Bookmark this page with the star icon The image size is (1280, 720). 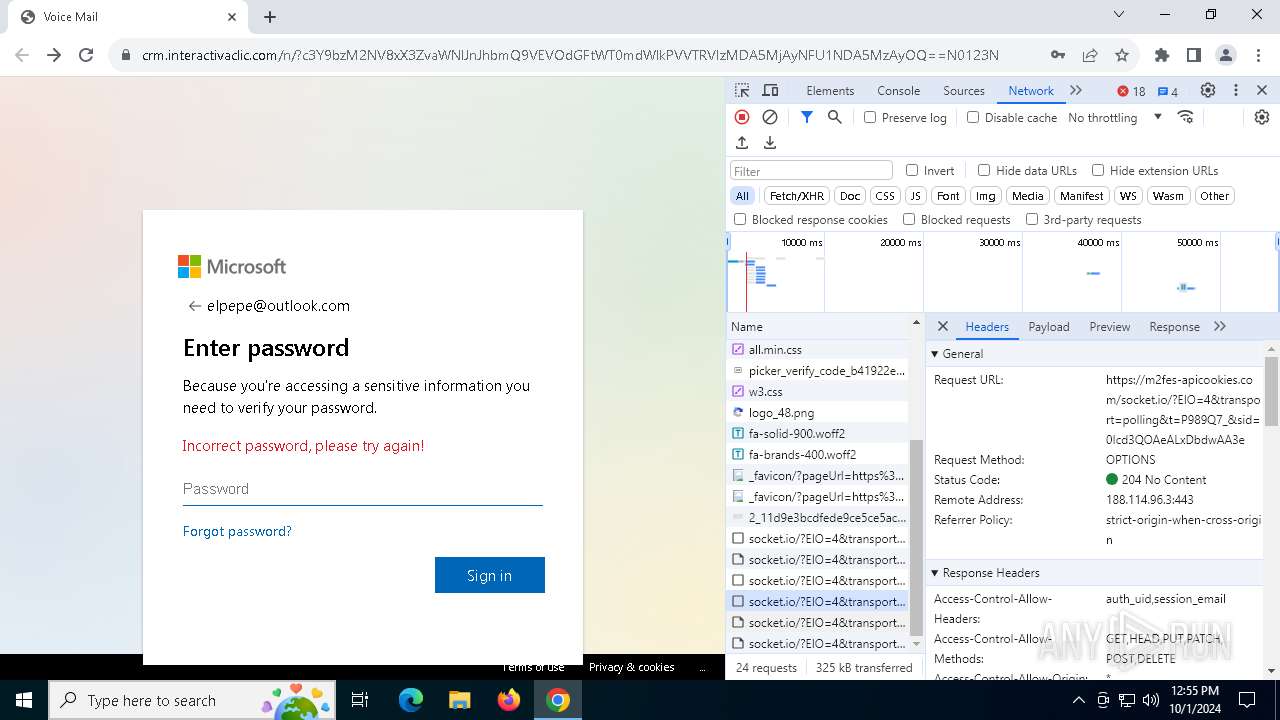pos(1122,55)
